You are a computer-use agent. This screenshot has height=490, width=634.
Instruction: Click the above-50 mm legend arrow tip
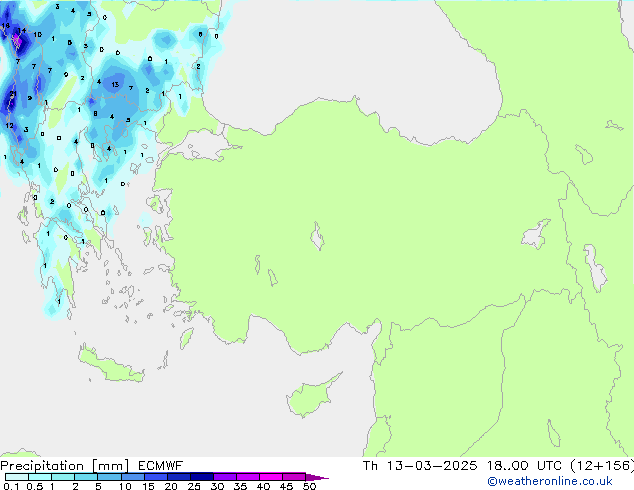pos(317,478)
